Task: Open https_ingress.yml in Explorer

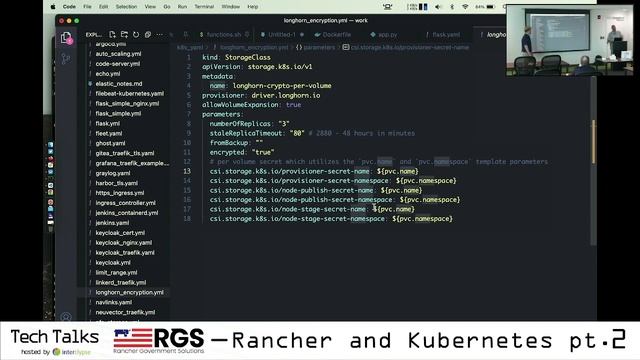Action: click(x=120, y=193)
